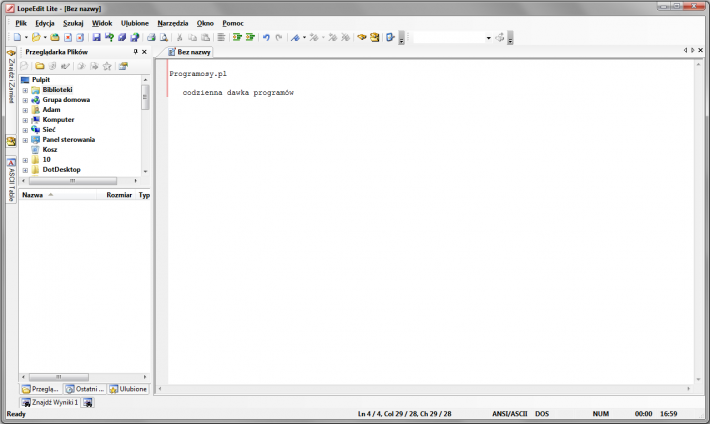Open the Narzędzia menu
The height and width of the screenshot is (424, 710).
point(173,23)
